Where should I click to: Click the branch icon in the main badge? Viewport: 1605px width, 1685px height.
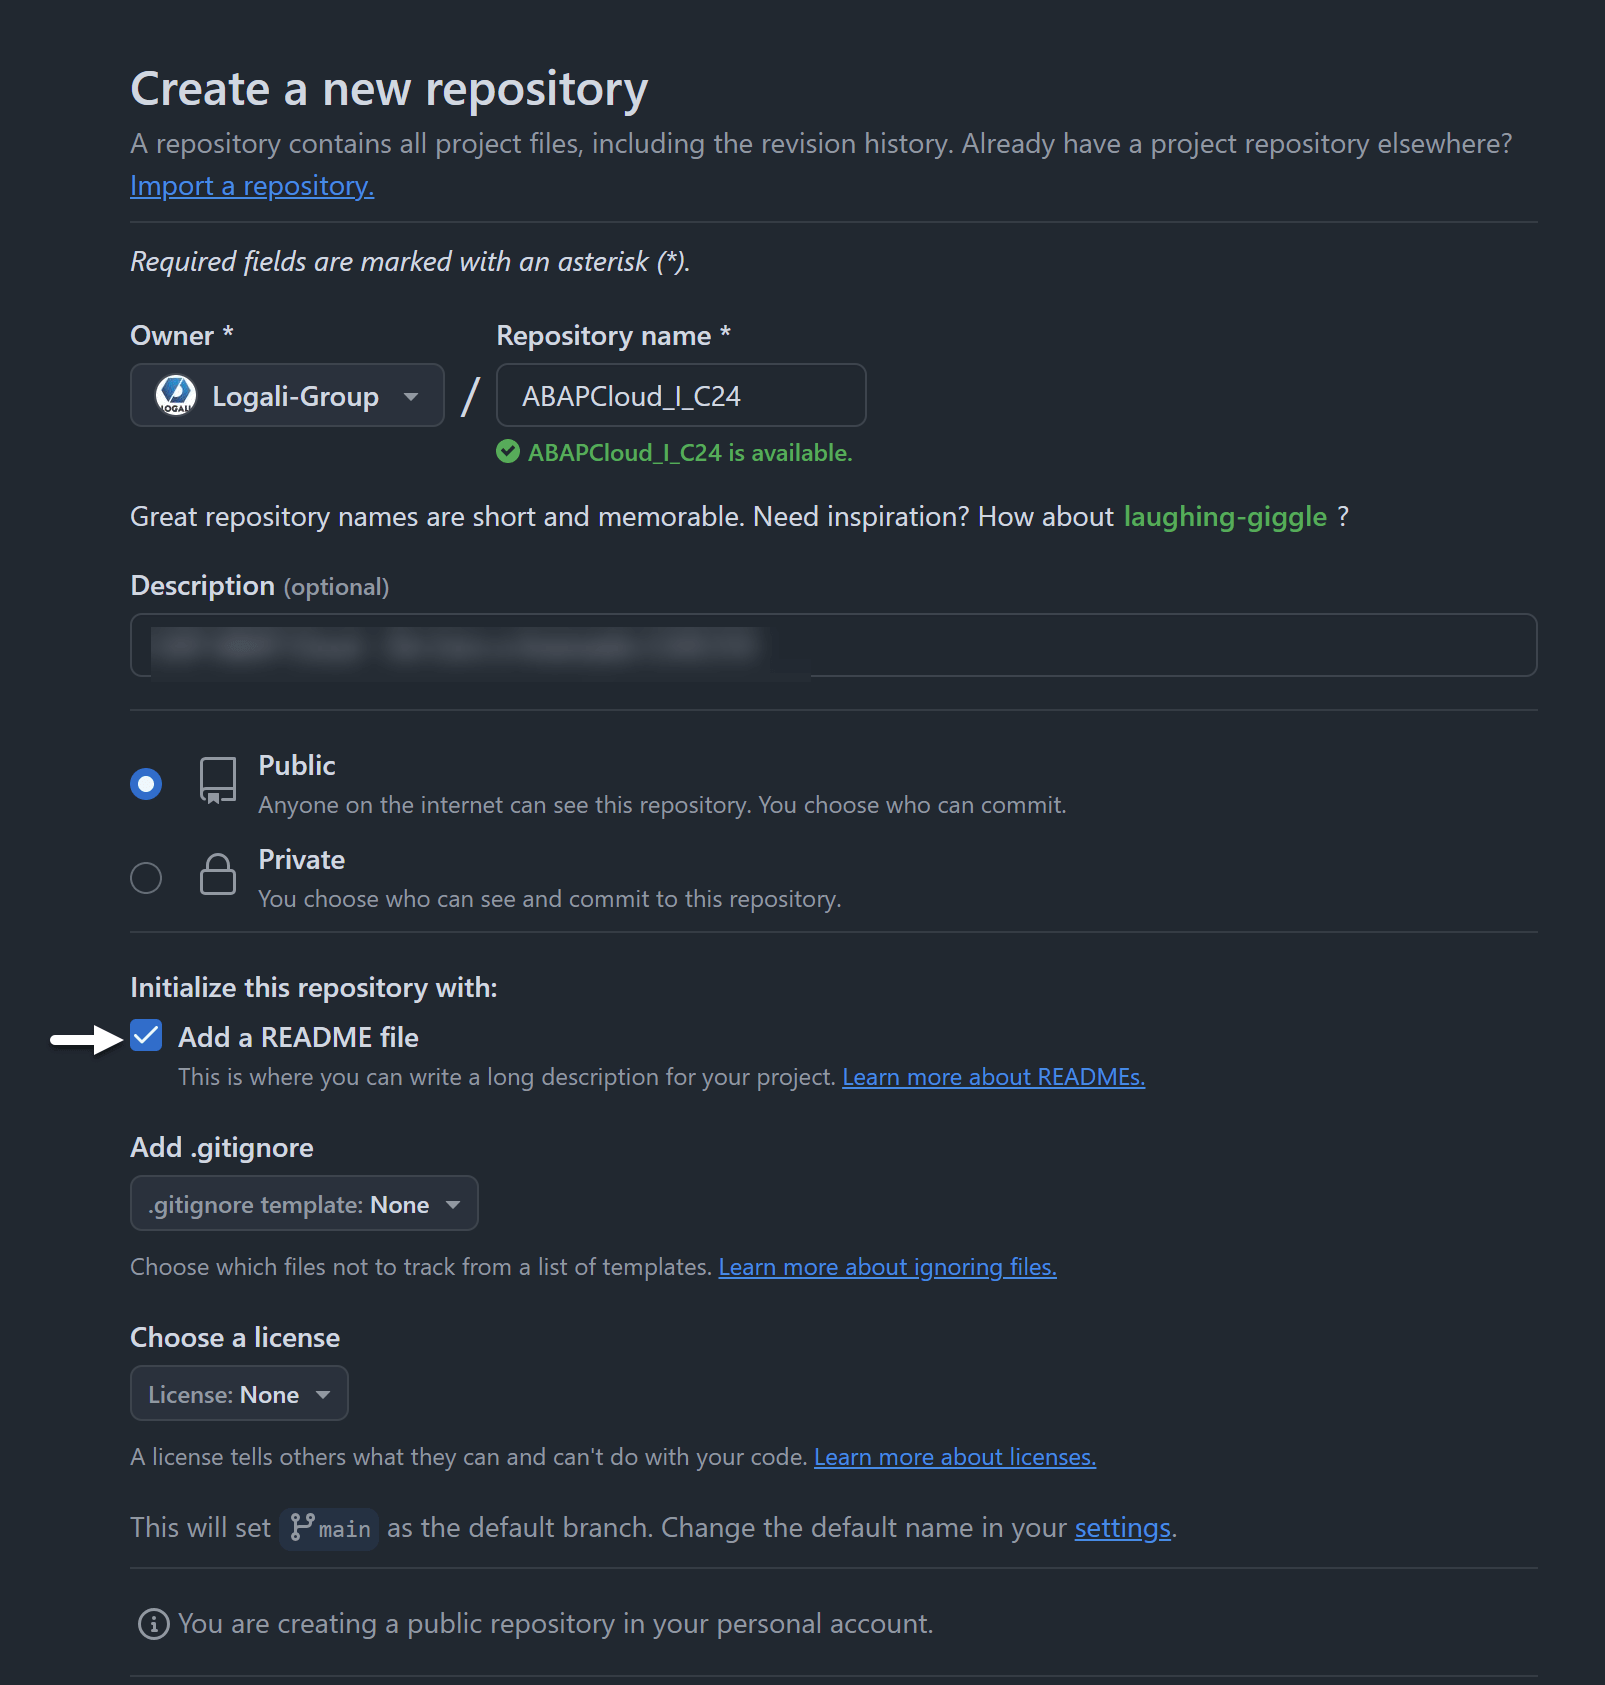coord(303,1527)
